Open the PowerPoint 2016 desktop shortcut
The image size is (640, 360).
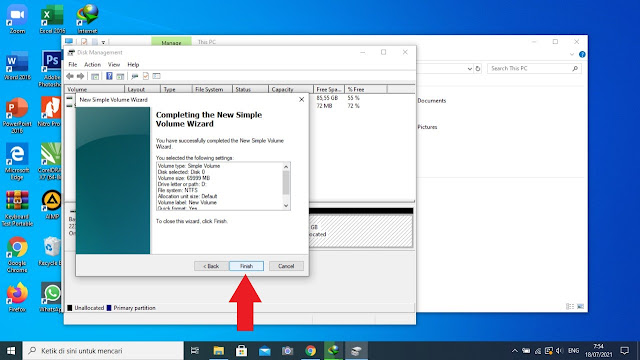coord(17,115)
